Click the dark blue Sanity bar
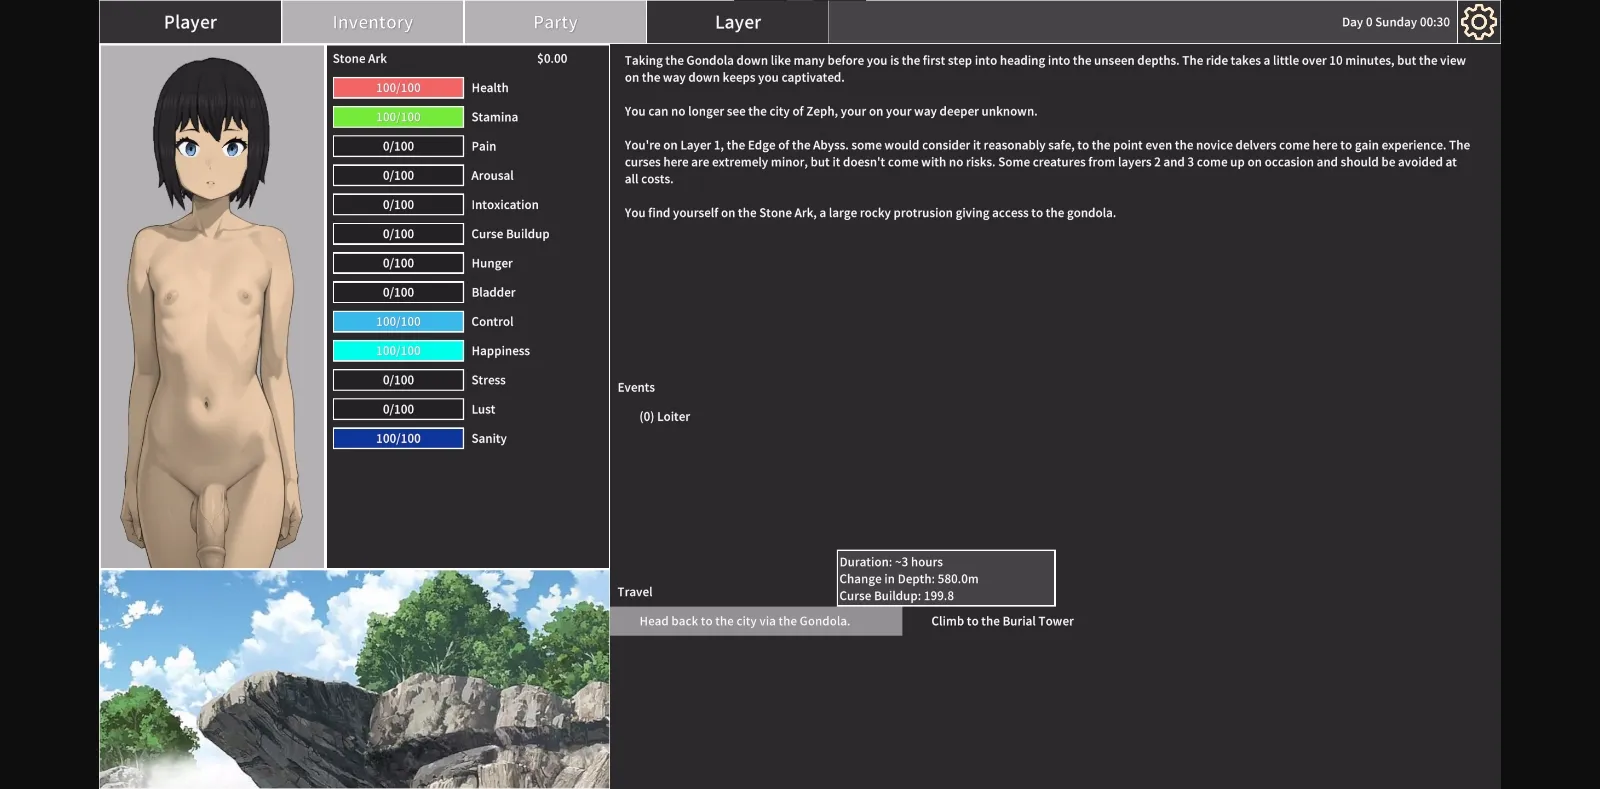 coord(398,439)
